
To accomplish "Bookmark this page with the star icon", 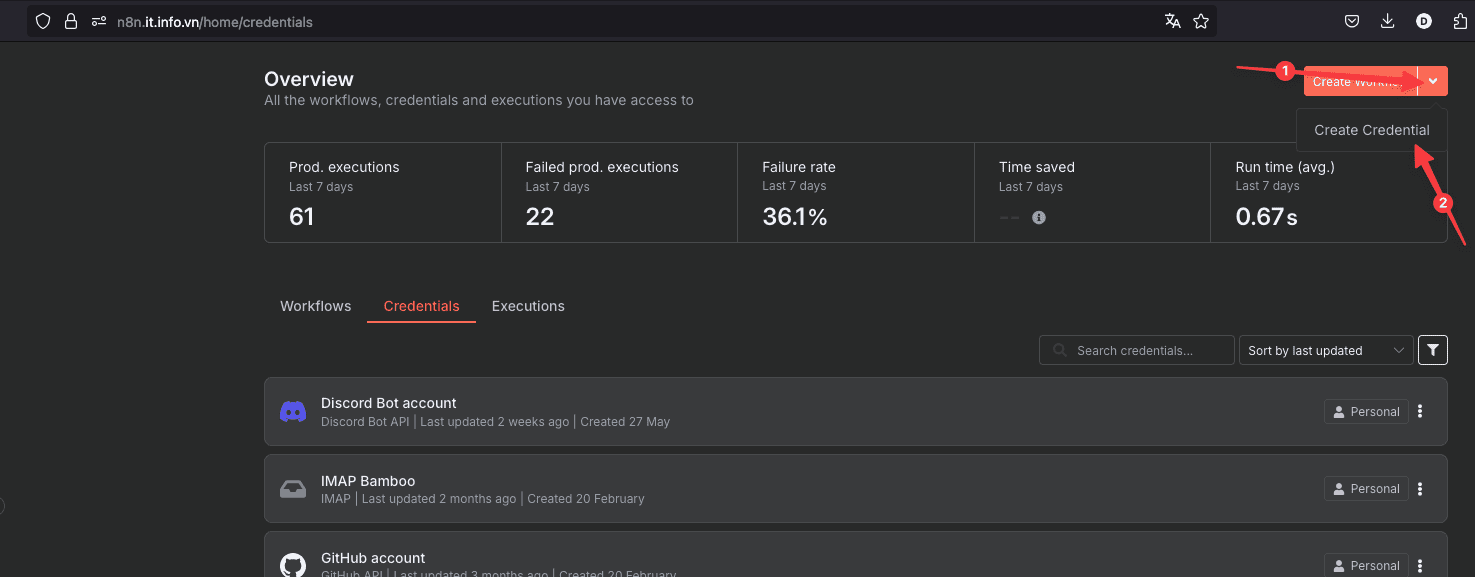I will click(x=1201, y=21).
